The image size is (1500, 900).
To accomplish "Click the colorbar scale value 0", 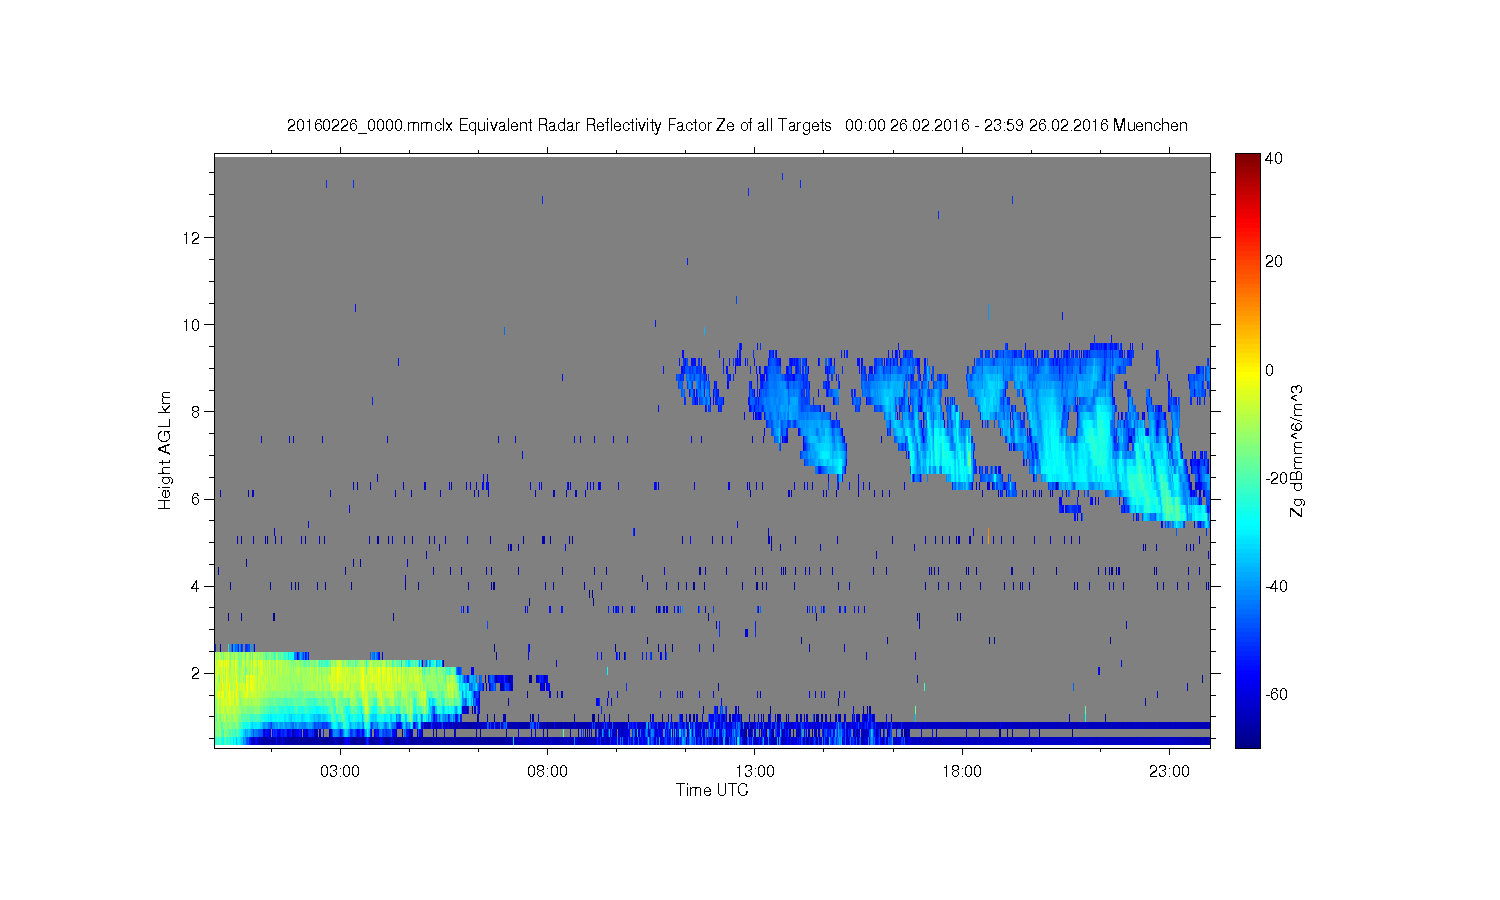I will (1270, 370).
